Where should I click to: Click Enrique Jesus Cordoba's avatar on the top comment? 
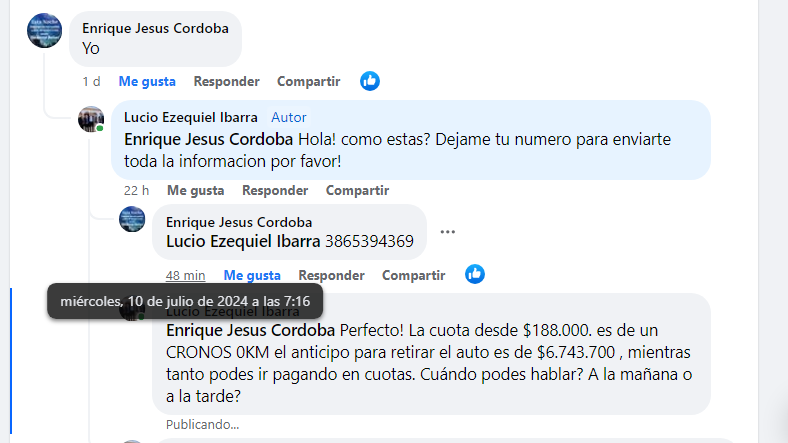[x=44, y=32]
